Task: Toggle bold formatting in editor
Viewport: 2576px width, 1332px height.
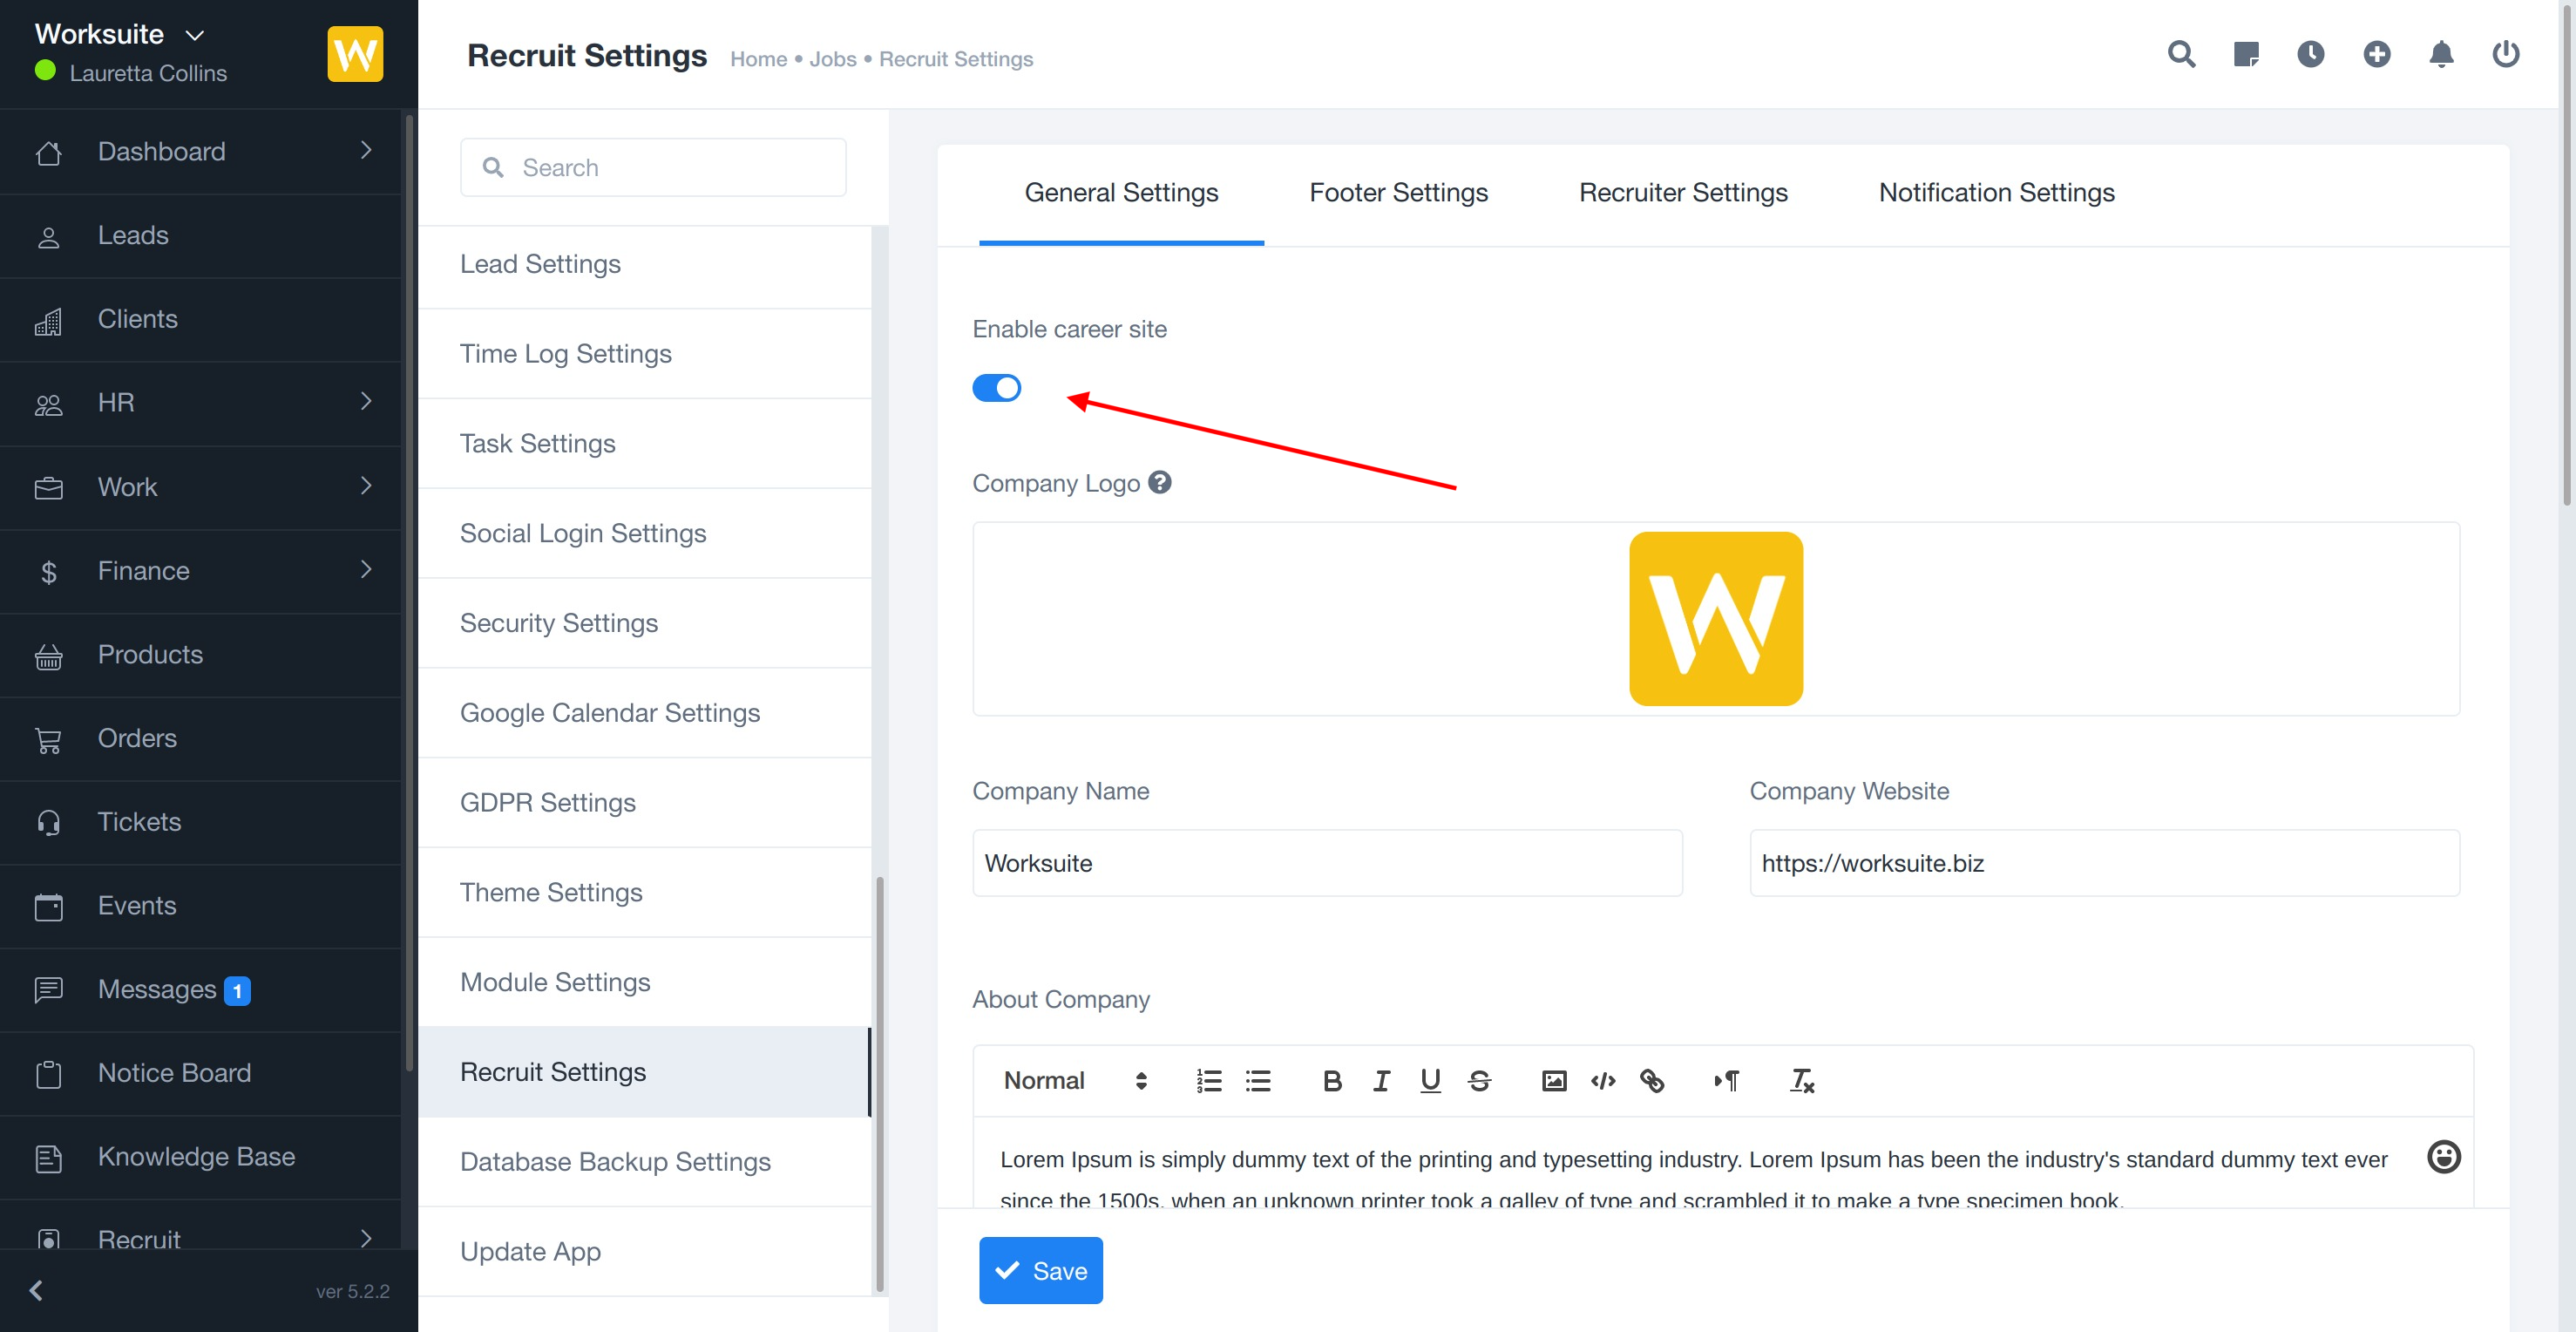Action: tap(1332, 1080)
